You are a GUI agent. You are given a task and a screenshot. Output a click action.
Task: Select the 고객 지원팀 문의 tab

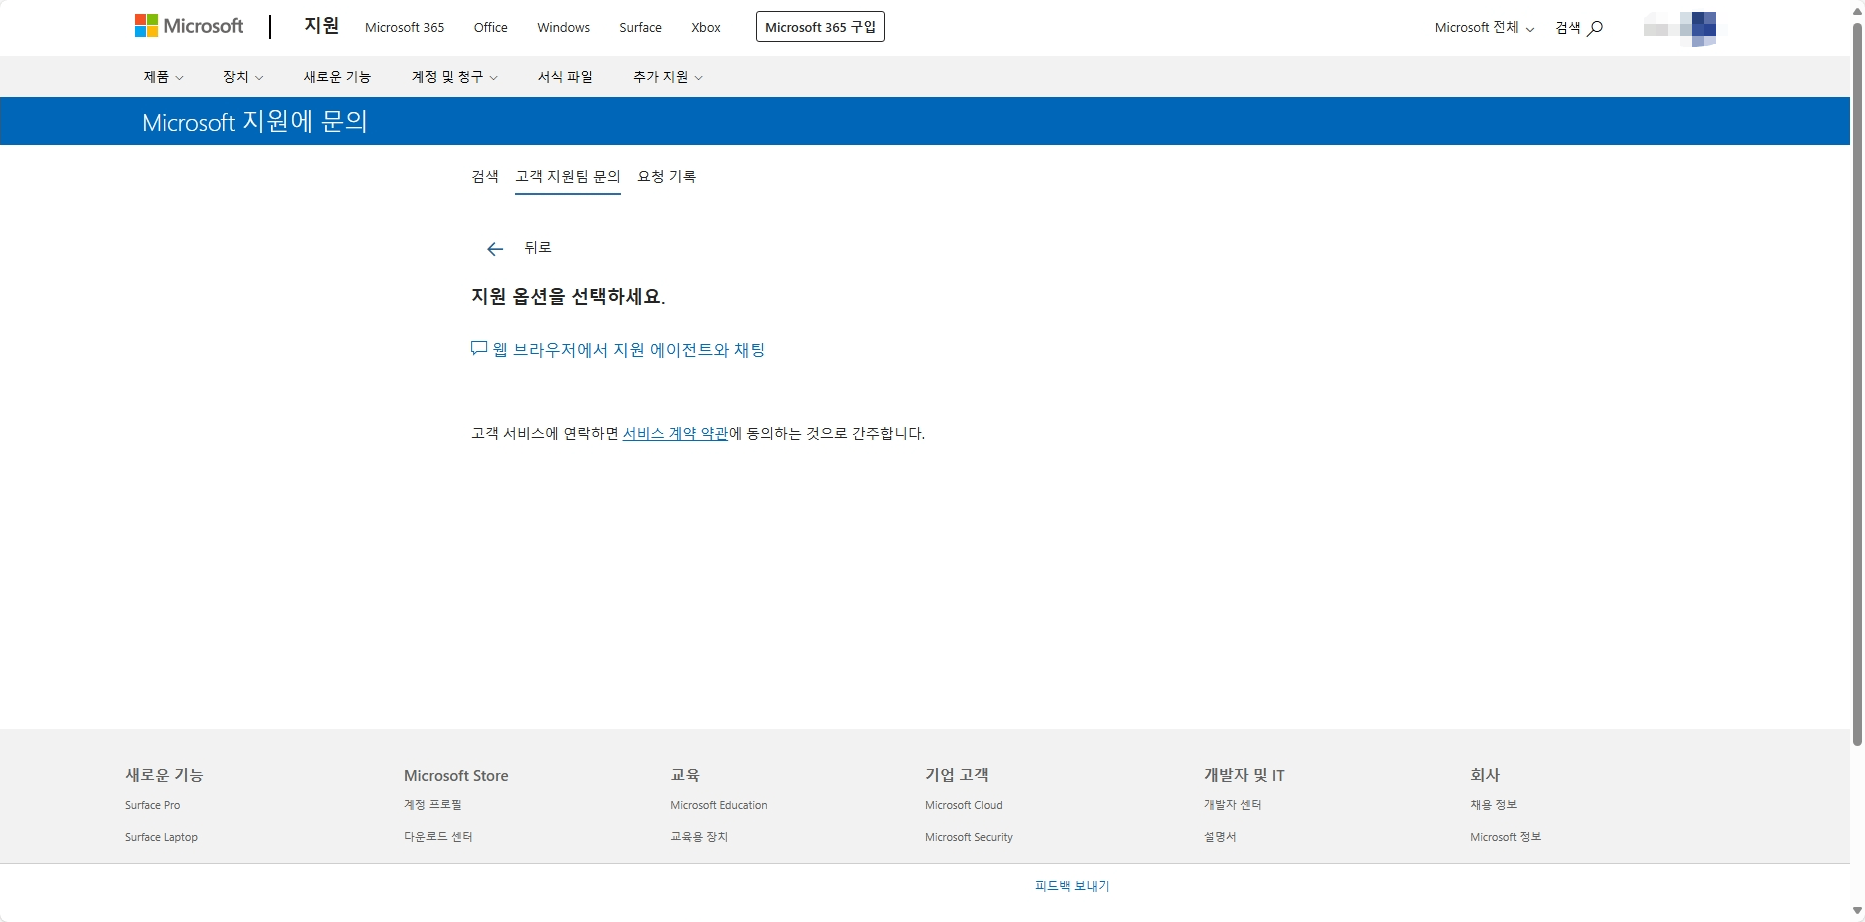pyautogui.click(x=568, y=177)
